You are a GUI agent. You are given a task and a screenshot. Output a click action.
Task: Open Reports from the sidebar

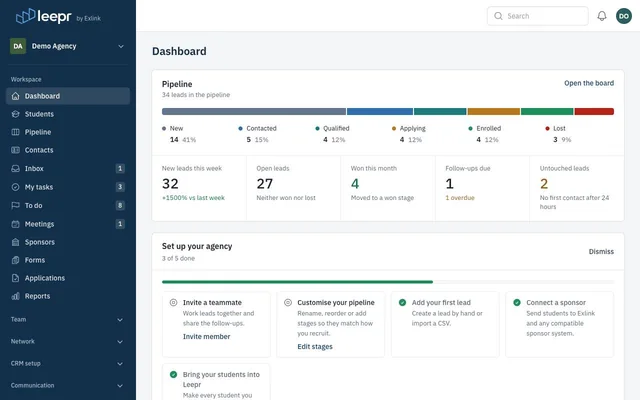(x=68, y=296)
